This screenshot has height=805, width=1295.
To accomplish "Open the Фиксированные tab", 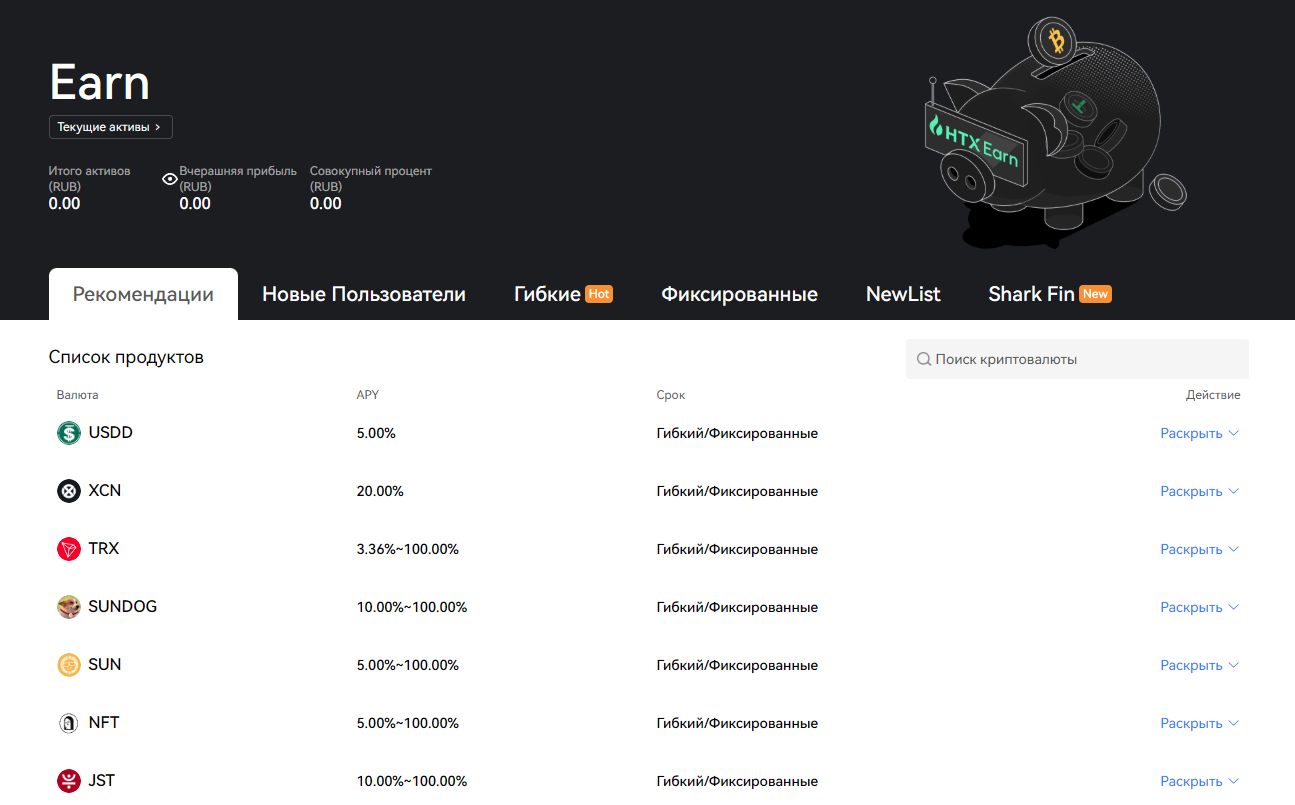I will click(739, 294).
